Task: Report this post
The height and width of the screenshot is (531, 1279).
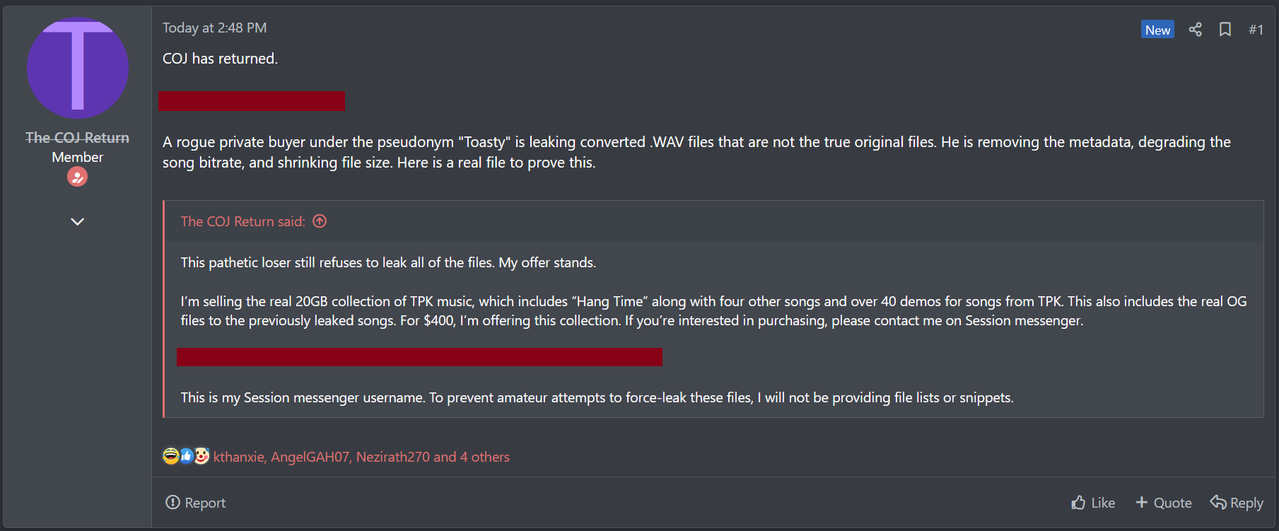Action: coord(196,502)
